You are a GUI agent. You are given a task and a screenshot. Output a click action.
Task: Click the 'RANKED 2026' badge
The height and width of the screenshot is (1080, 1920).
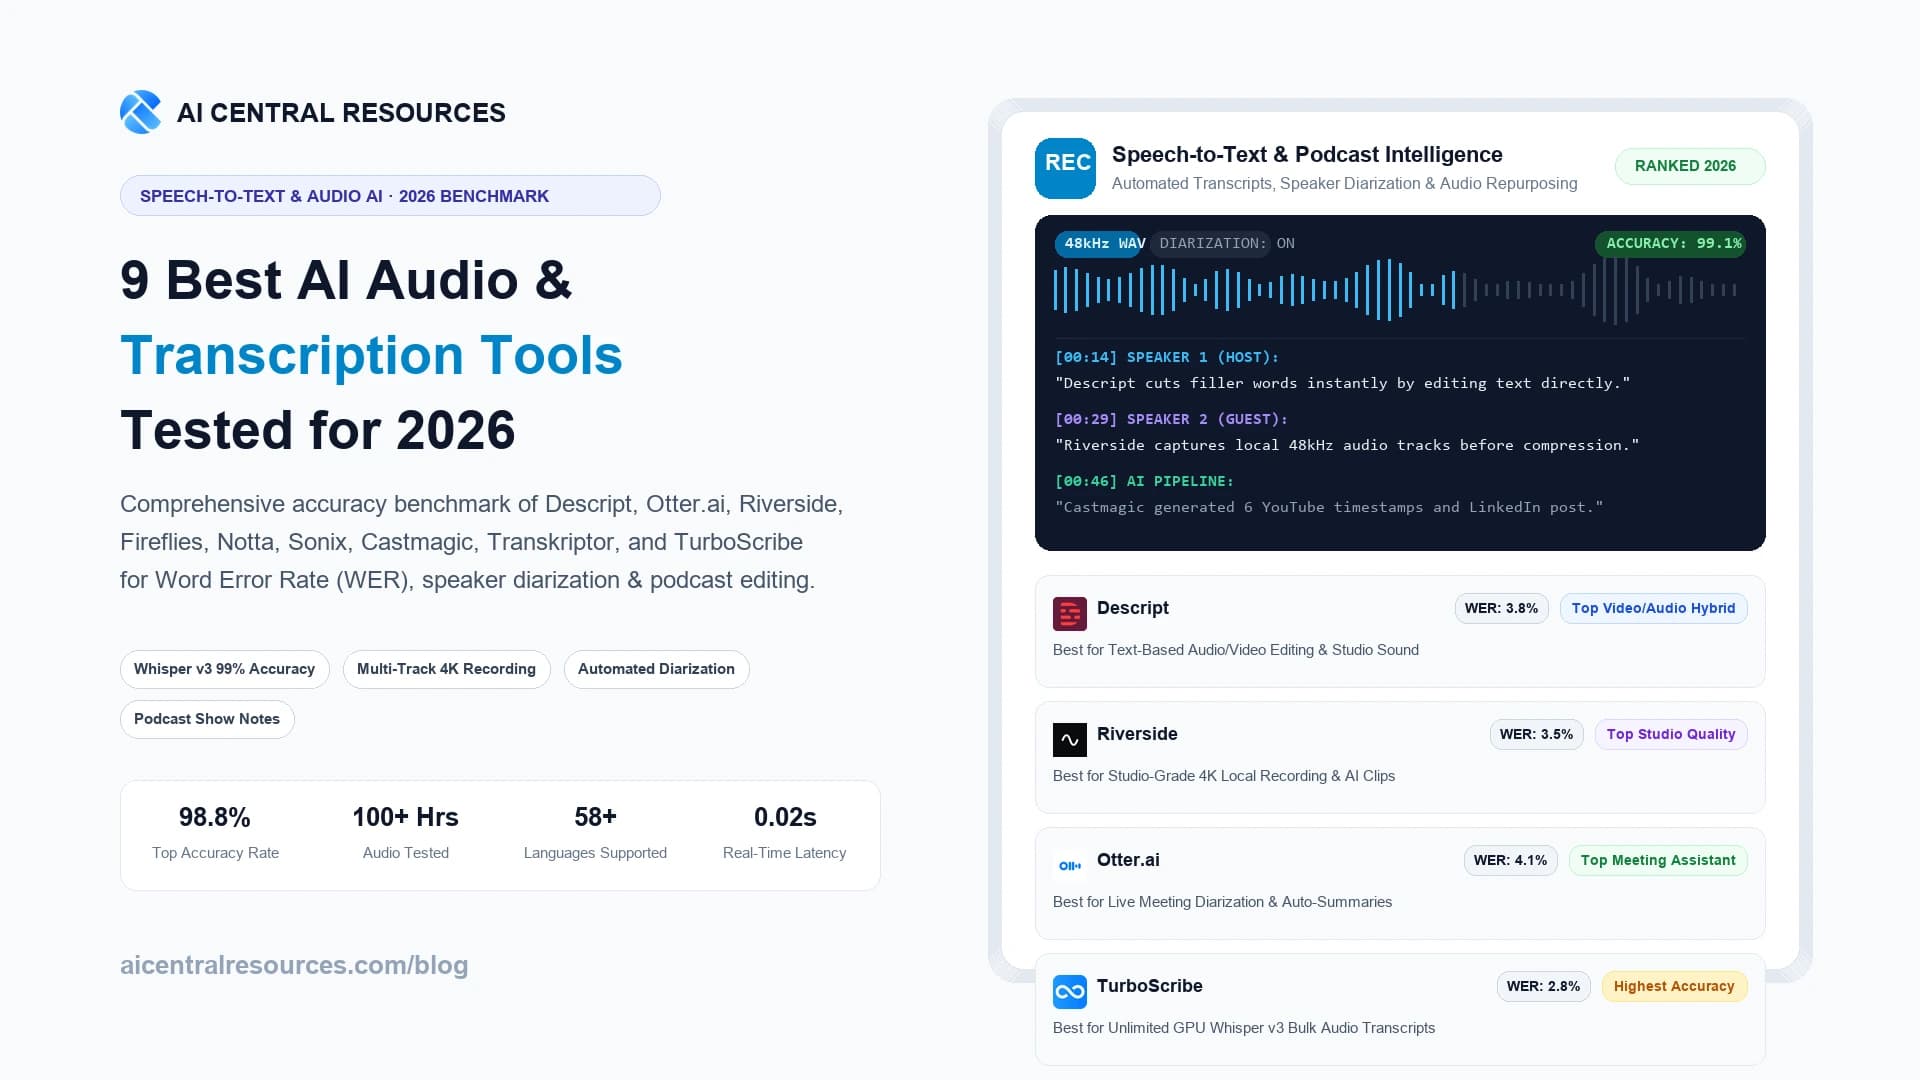[x=1689, y=166]
